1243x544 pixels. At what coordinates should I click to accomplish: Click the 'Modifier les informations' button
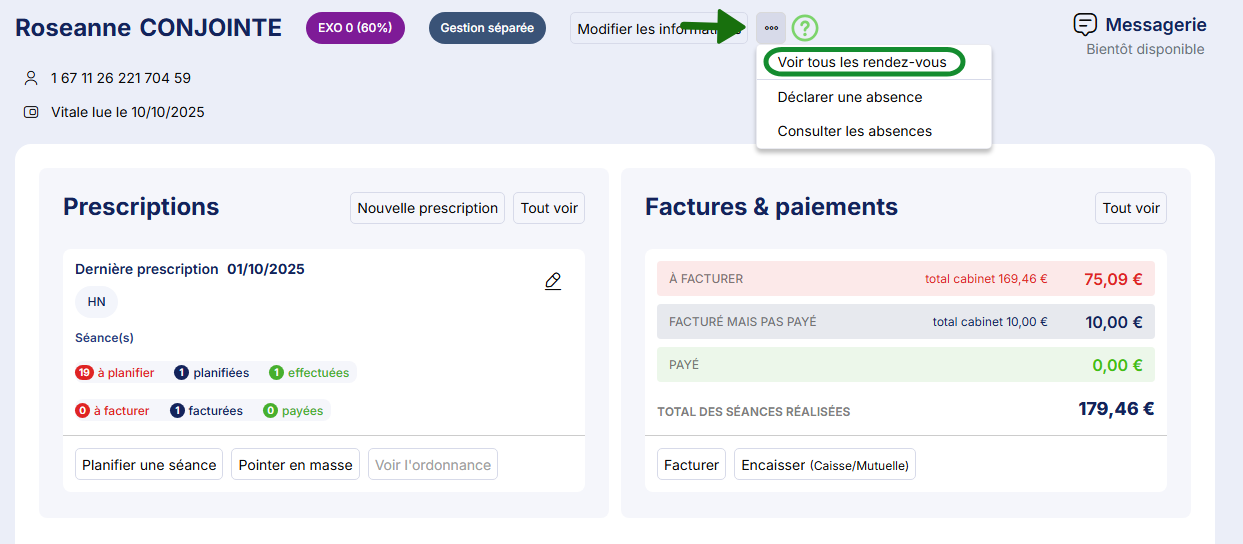pyautogui.click(x=645, y=29)
